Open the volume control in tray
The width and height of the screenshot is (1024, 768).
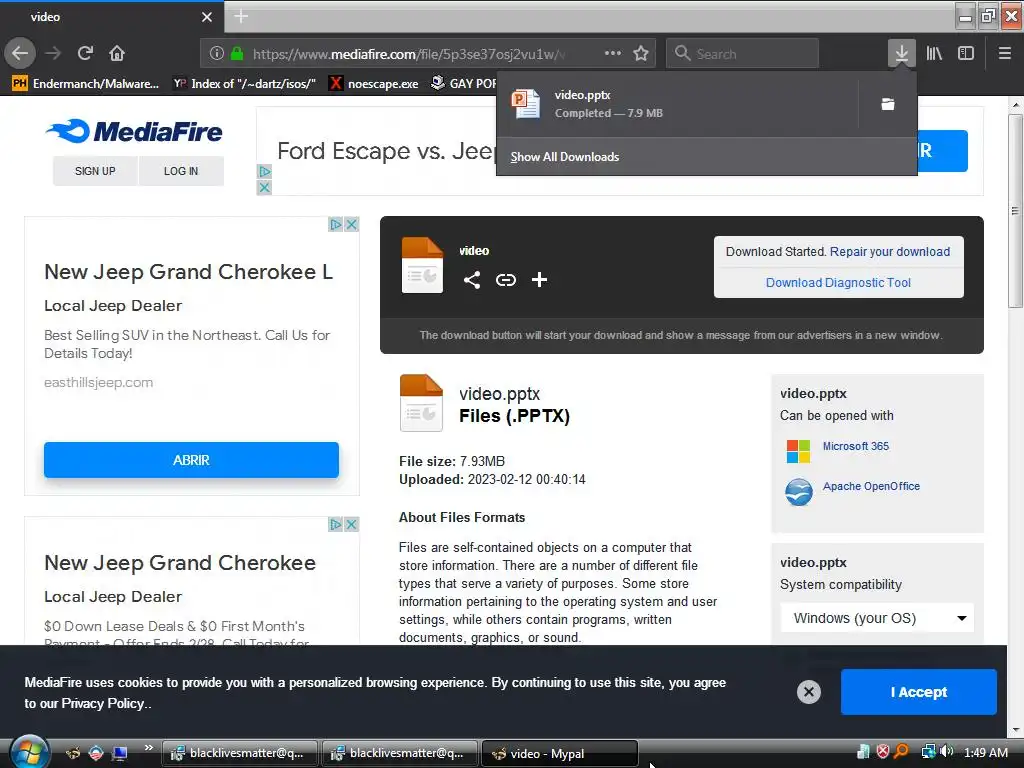[x=946, y=752]
